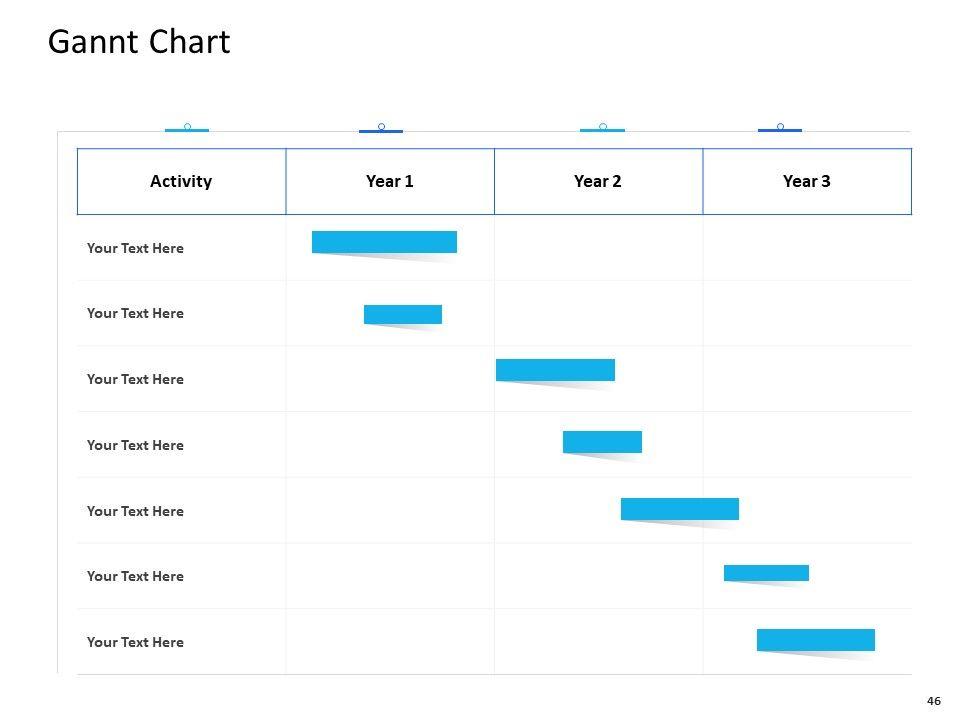Click the fourth row's Gantt bar
This screenshot has height=720, width=960.
pos(602,442)
